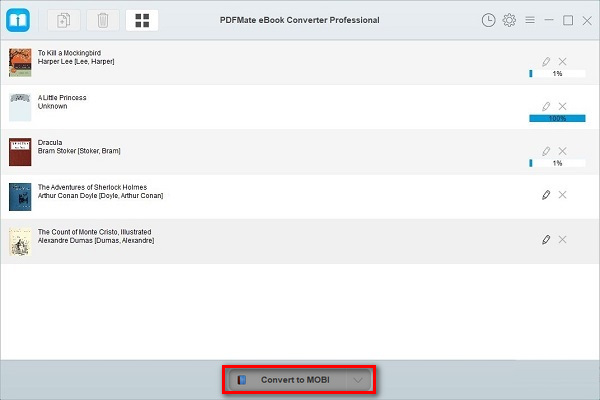This screenshot has width=600, height=400.
Task: Click the A Little Princess 100% progress bar
Action: (x=557, y=118)
